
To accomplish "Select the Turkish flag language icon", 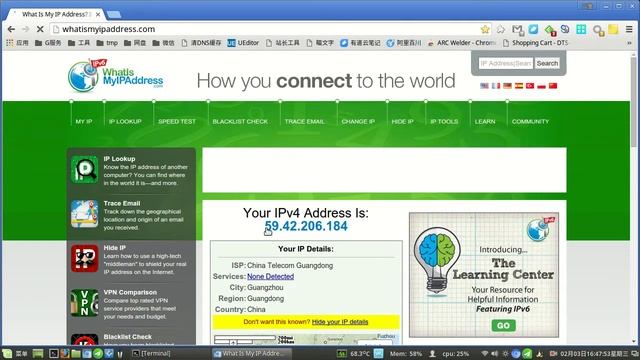I will point(530,86).
